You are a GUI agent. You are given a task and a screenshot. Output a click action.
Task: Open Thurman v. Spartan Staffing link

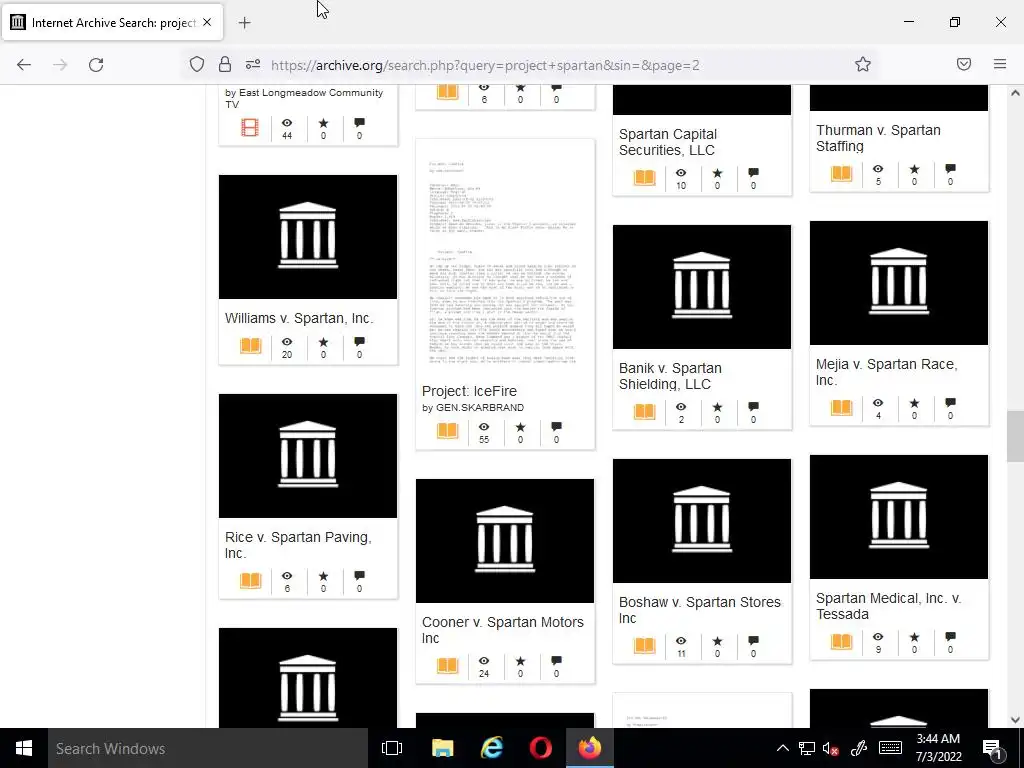(x=878, y=138)
